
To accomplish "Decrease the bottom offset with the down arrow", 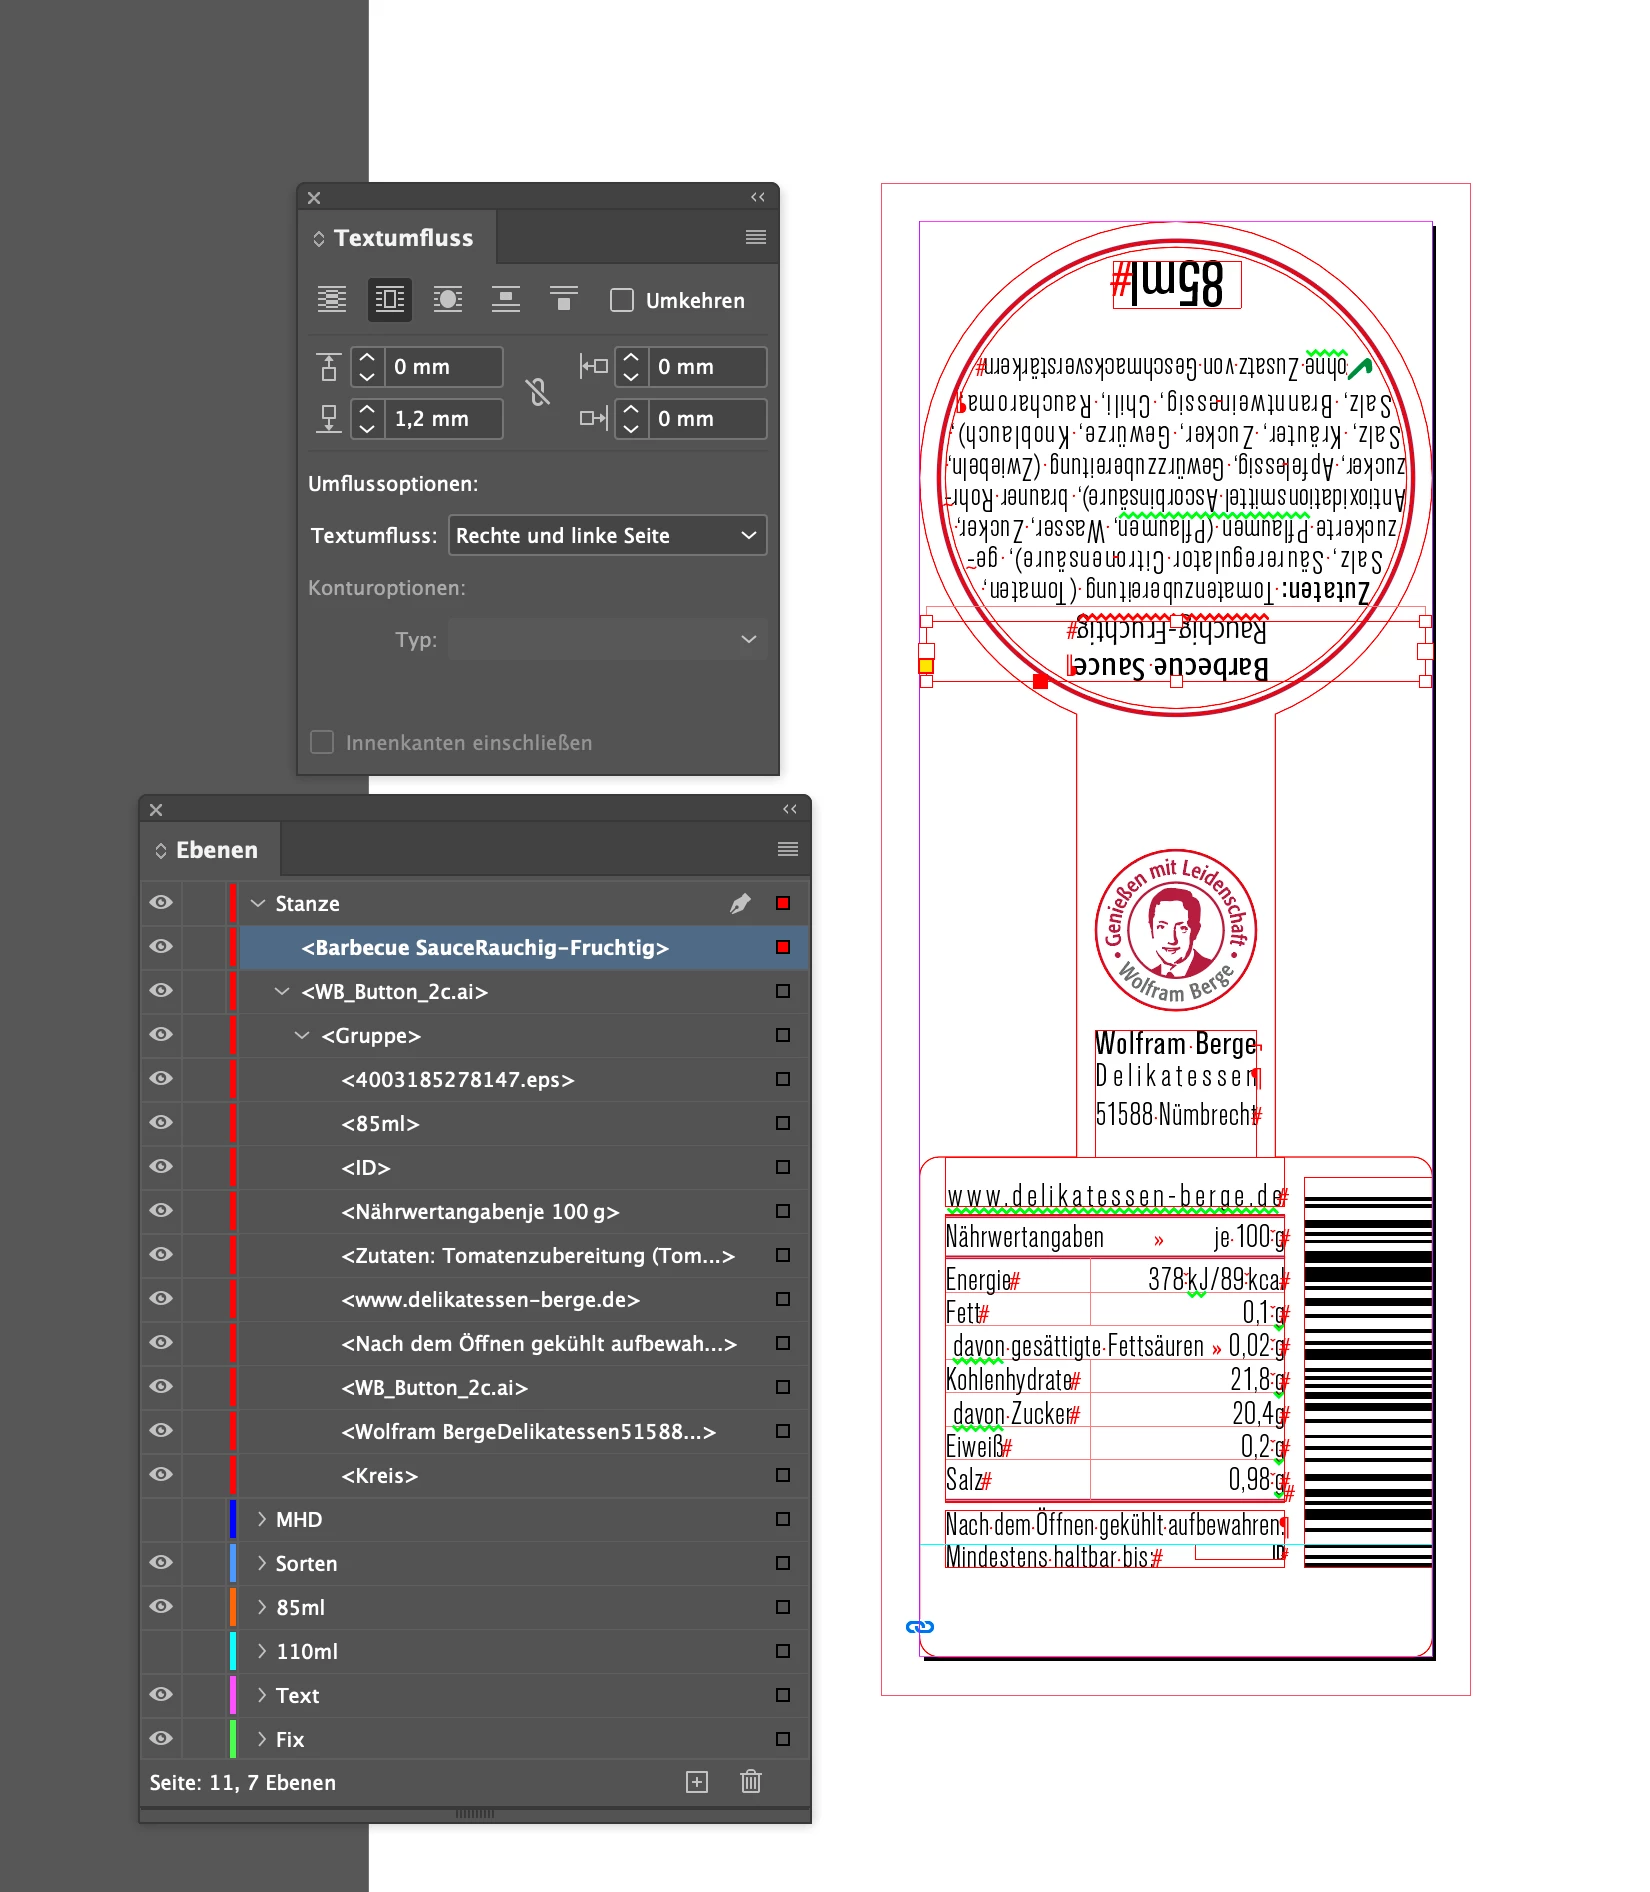I will [x=367, y=429].
